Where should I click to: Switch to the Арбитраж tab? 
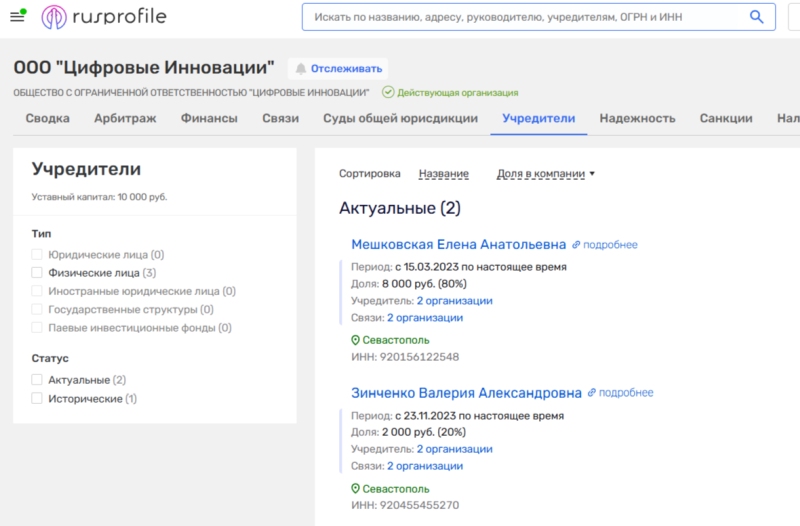[x=125, y=118]
